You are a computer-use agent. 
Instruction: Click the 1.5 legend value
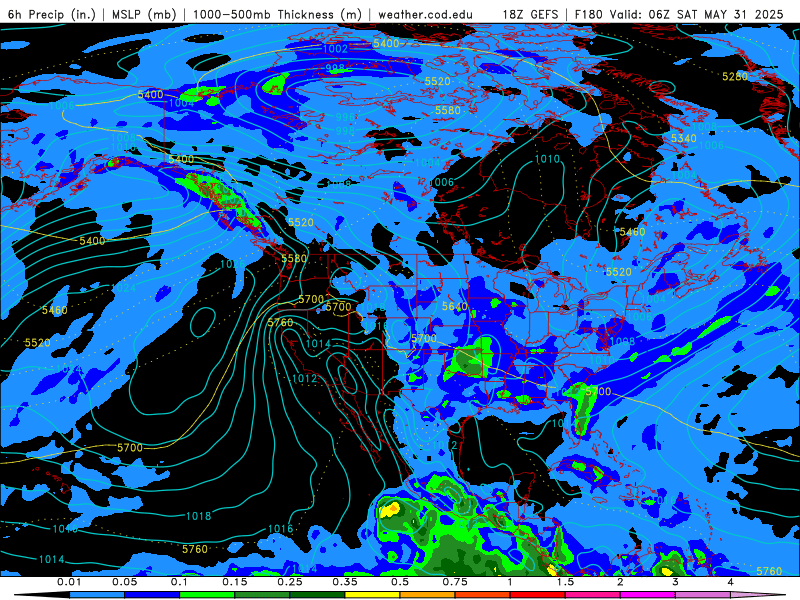pos(565,582)
